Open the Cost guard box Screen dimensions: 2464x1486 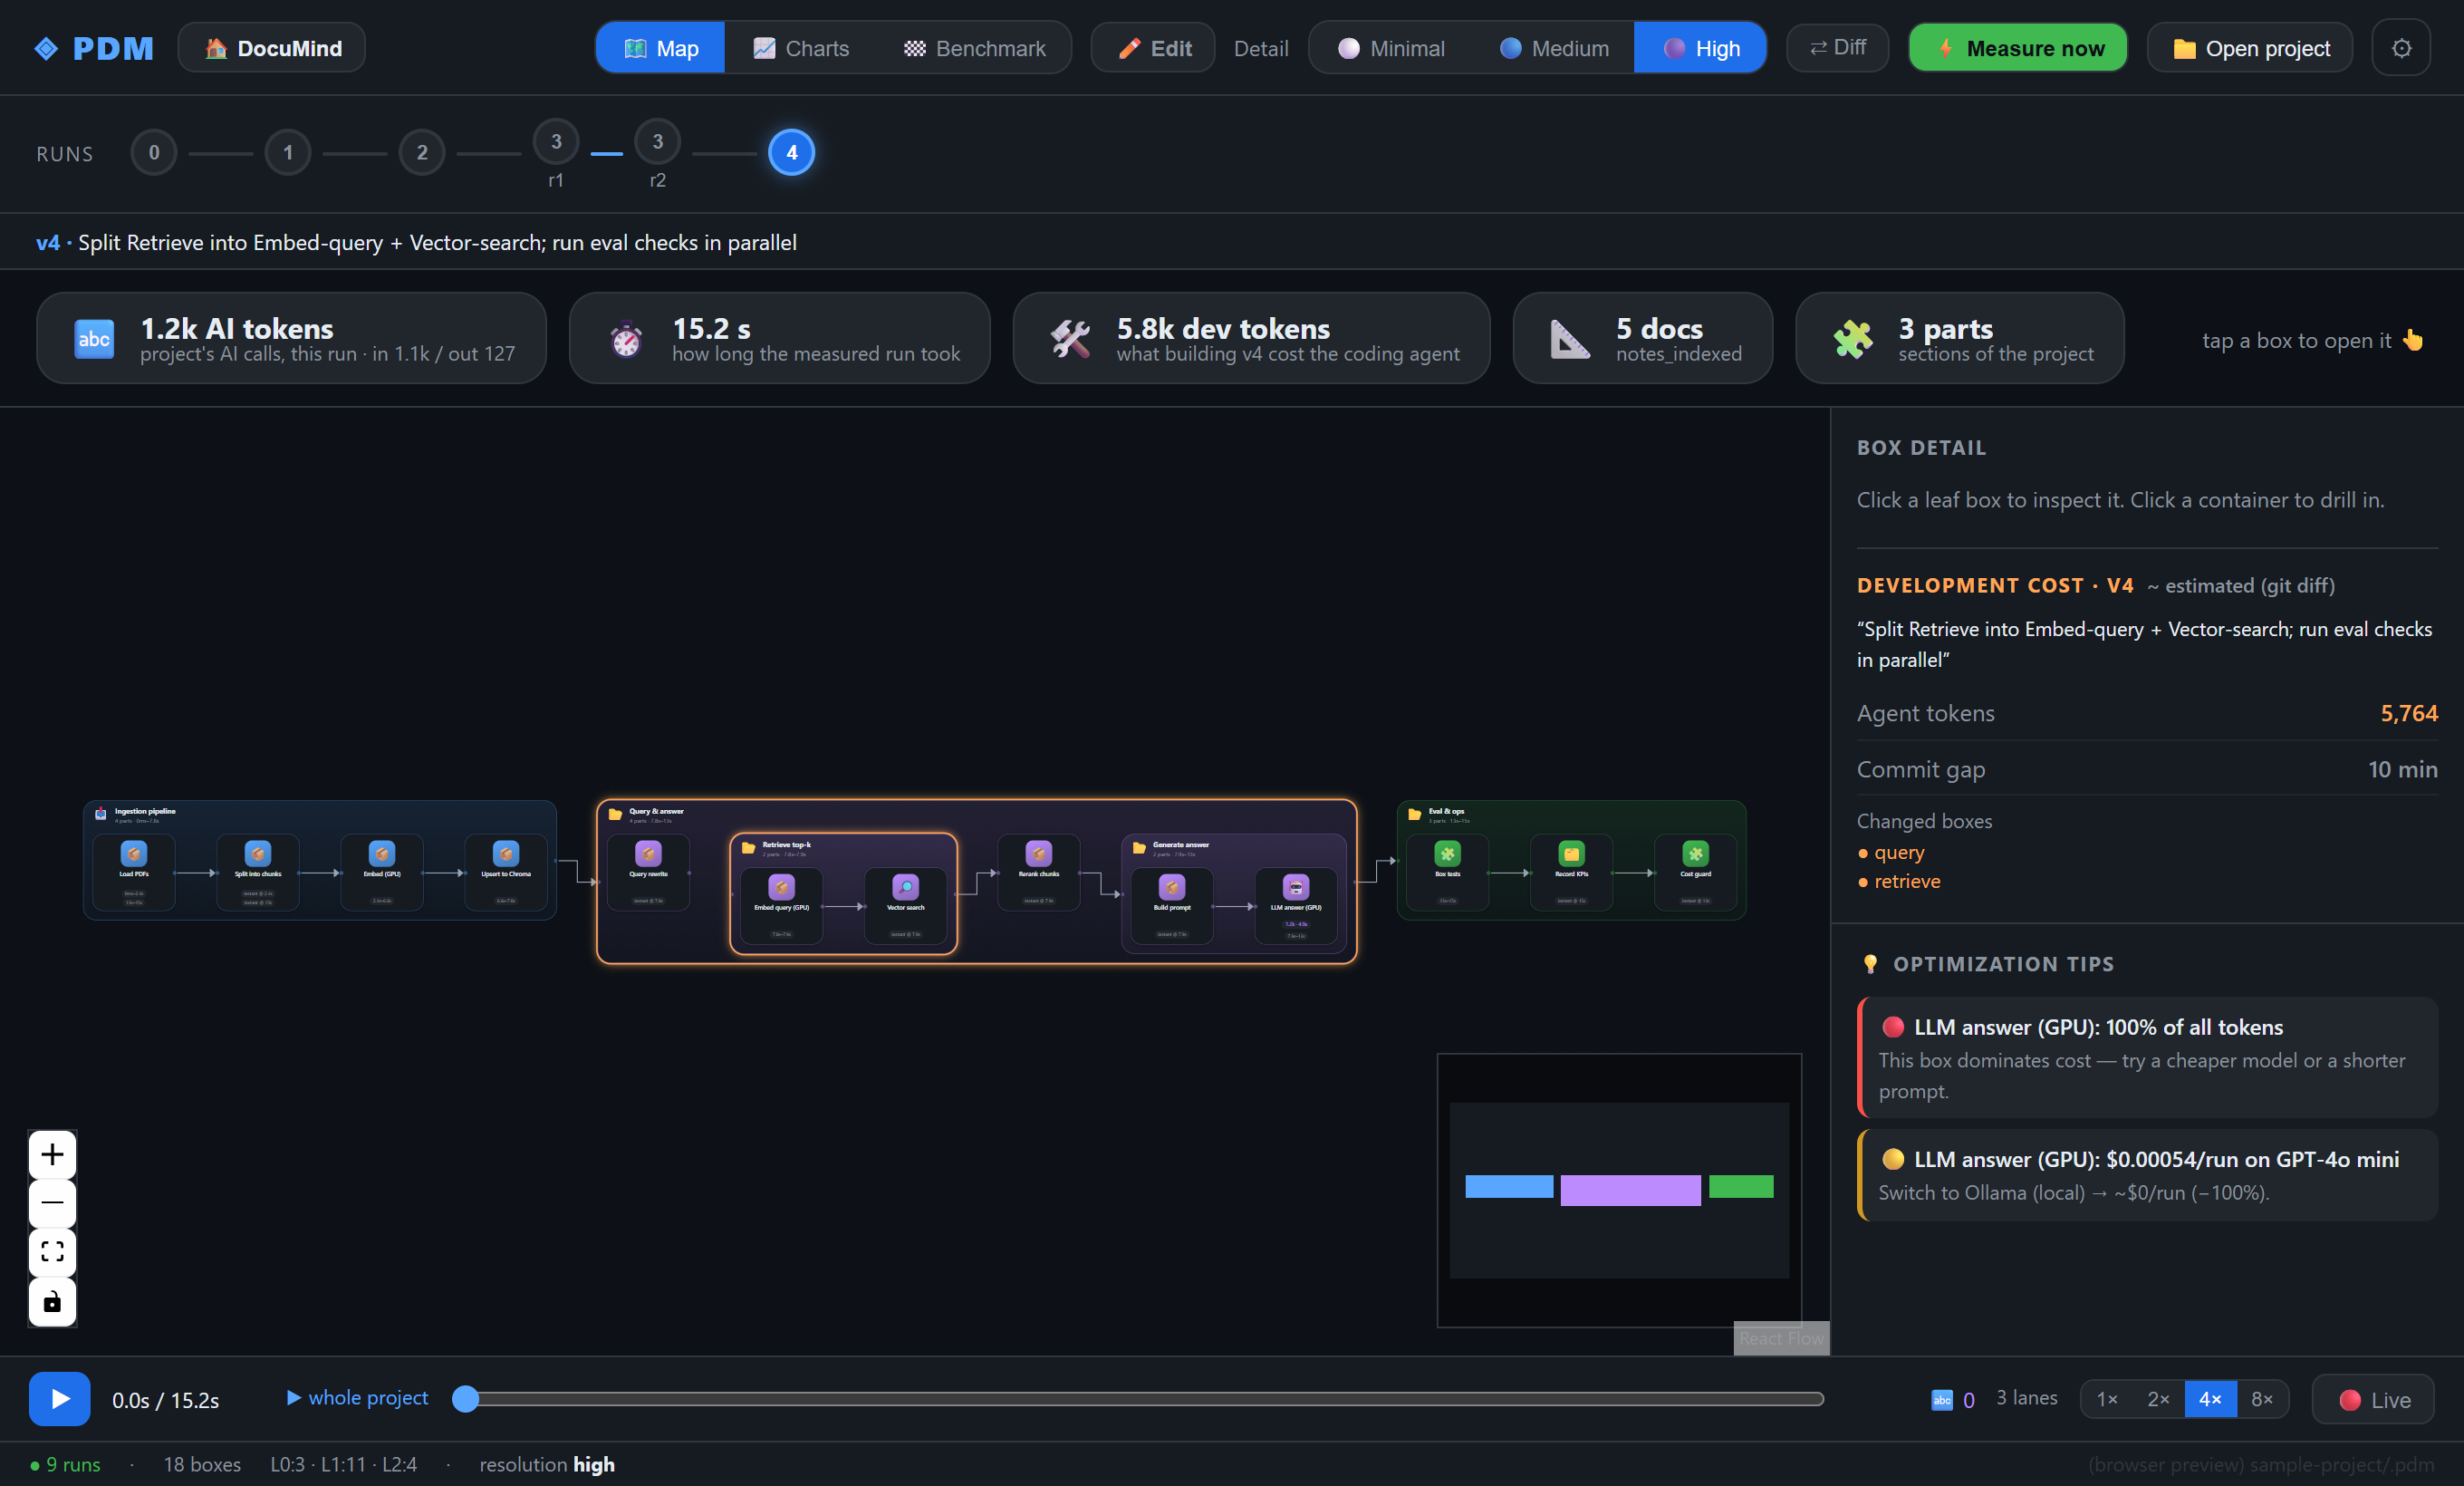click(1695, 872)
